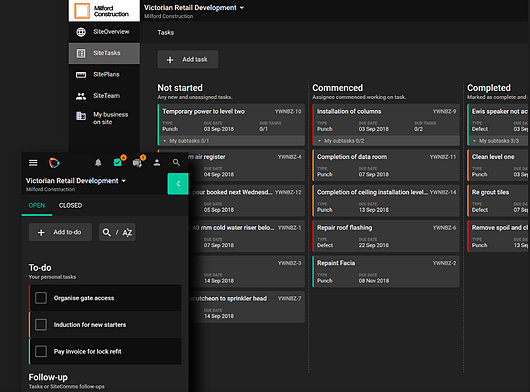Open the Remove spoil task card

coord(498,236)
